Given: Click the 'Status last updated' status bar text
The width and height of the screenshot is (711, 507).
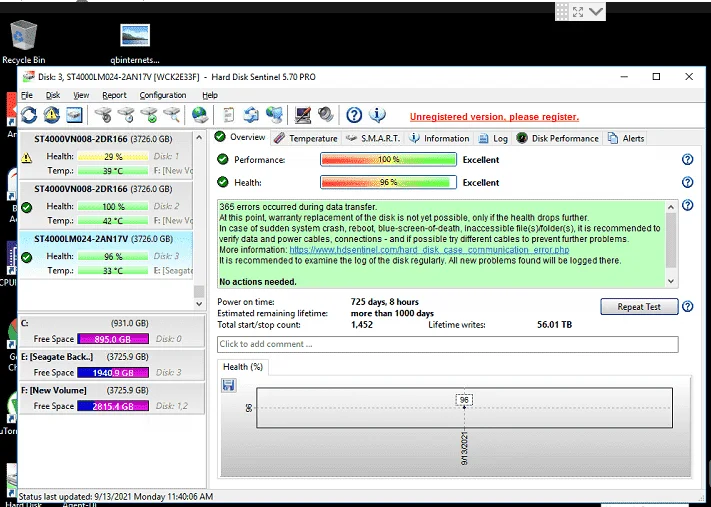Looking at the screenshot, I should tap(116, 497).
